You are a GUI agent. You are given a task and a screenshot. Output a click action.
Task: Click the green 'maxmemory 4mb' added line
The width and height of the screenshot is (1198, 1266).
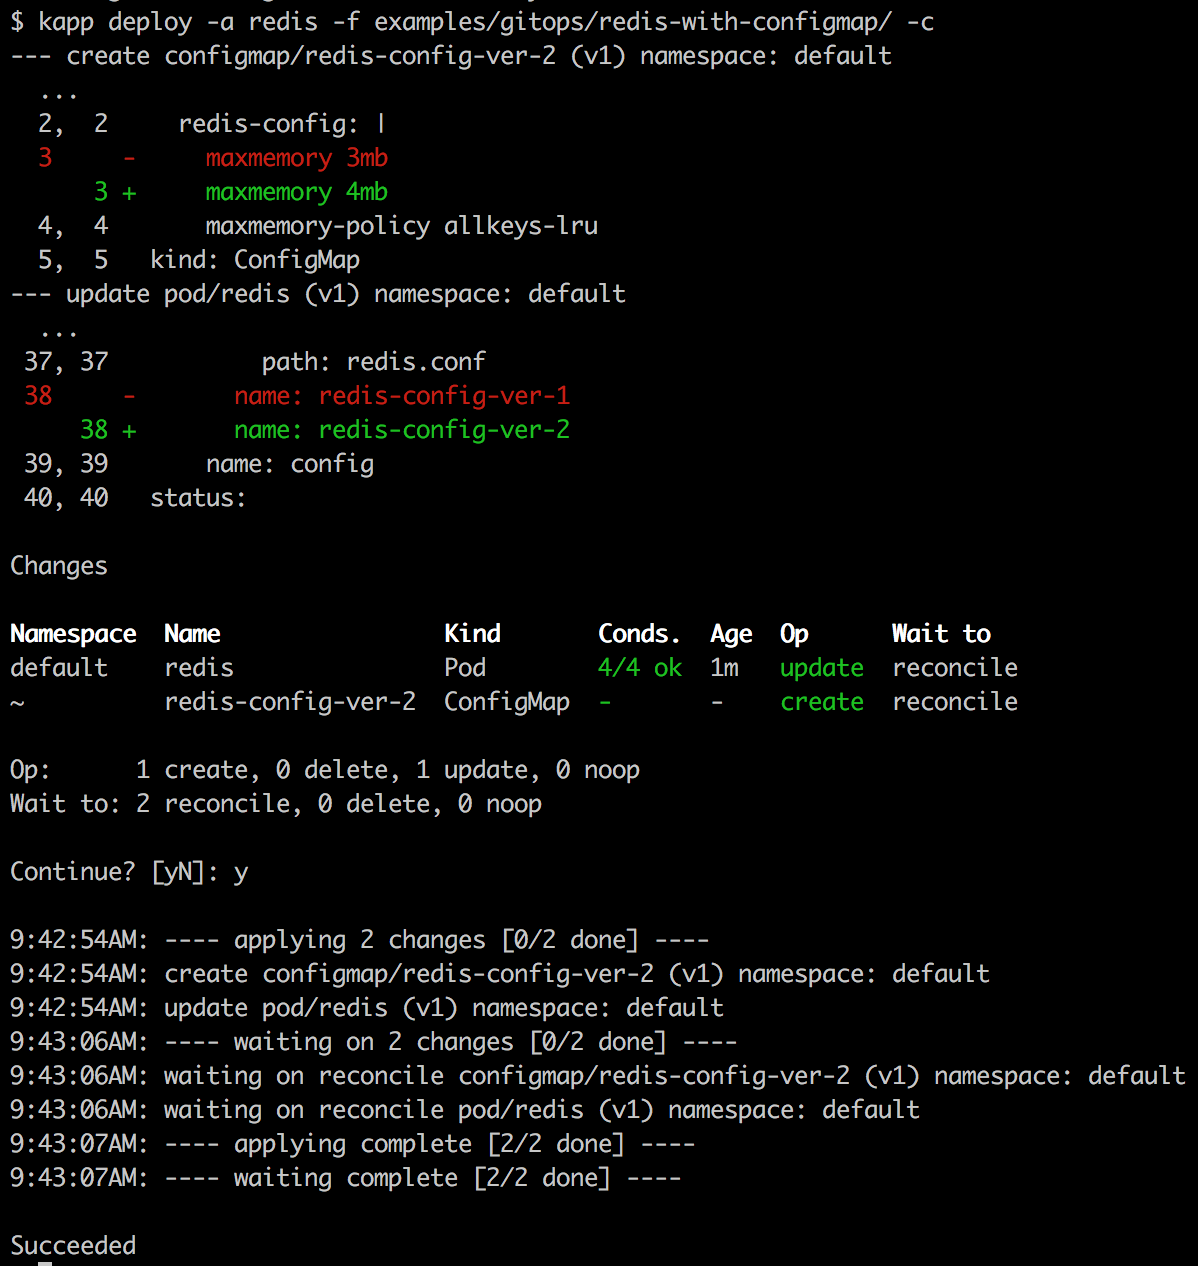296,192
